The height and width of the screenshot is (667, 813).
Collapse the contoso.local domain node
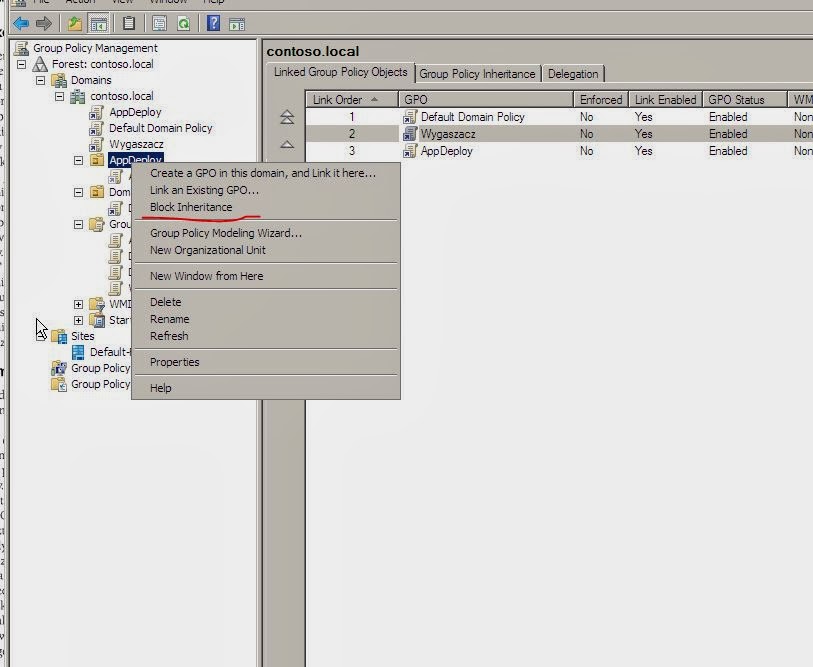pyautogui.click(x=60, y=96)
